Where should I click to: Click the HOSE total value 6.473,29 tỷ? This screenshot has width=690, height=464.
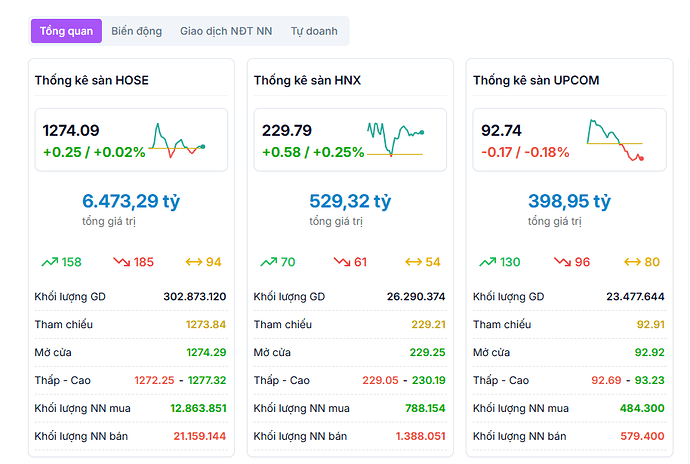(x=131, y=201)
